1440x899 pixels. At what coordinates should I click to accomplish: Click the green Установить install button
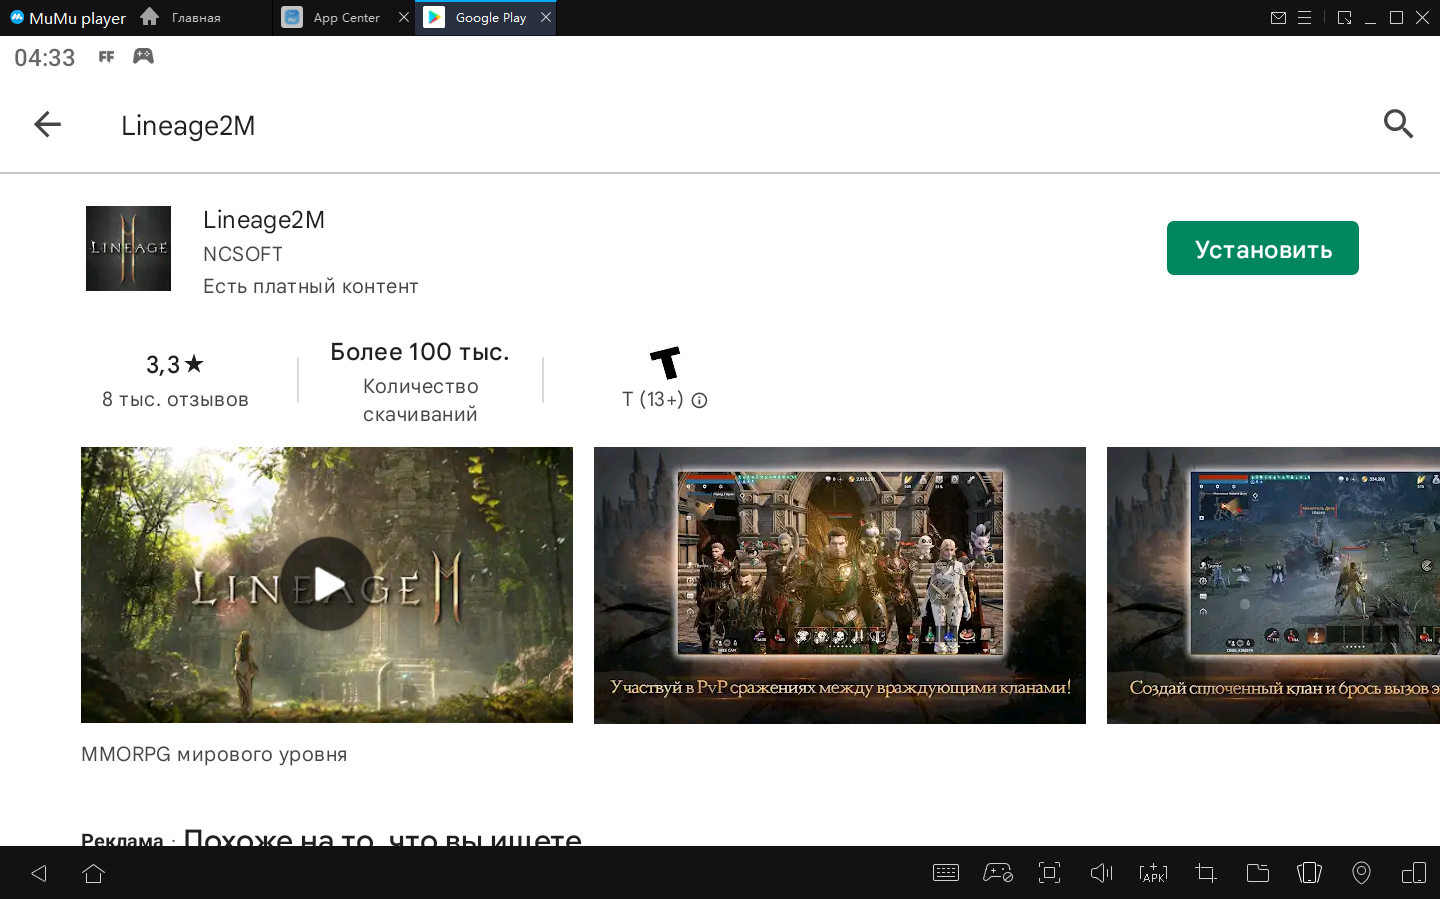click(x=1262, y=248)
